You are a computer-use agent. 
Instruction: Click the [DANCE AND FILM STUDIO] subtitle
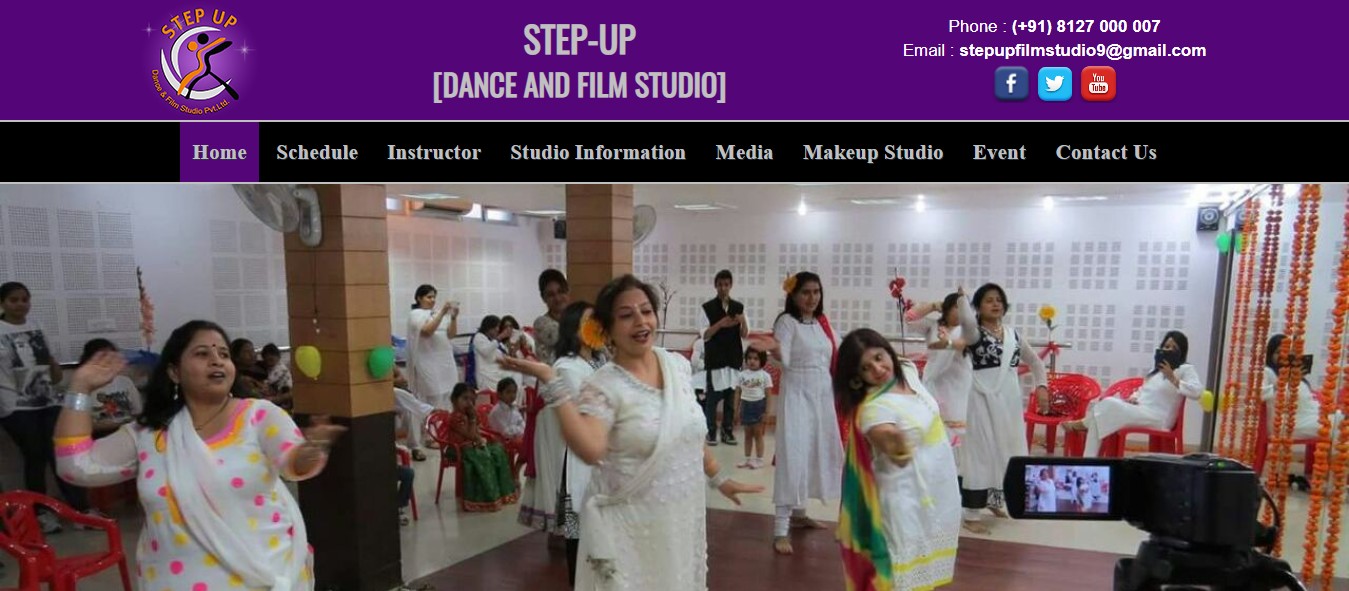[x=580, y=85]
